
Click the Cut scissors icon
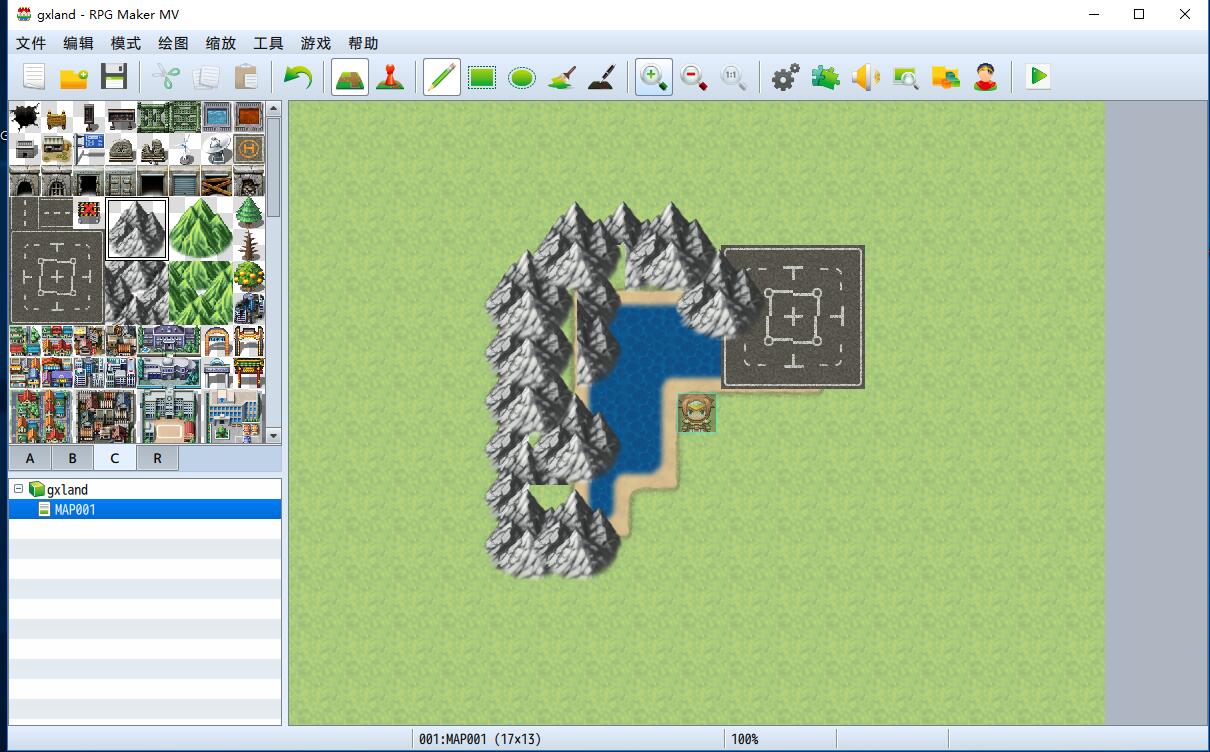(167, 77)
